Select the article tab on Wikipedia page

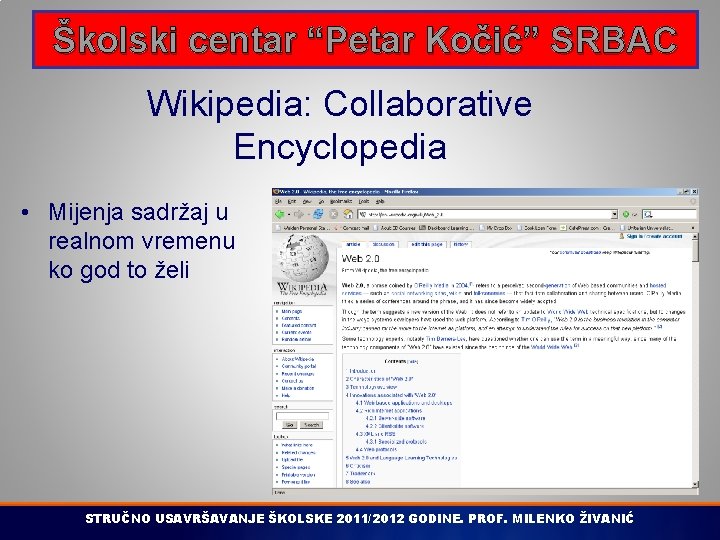(x=353, y=245)
